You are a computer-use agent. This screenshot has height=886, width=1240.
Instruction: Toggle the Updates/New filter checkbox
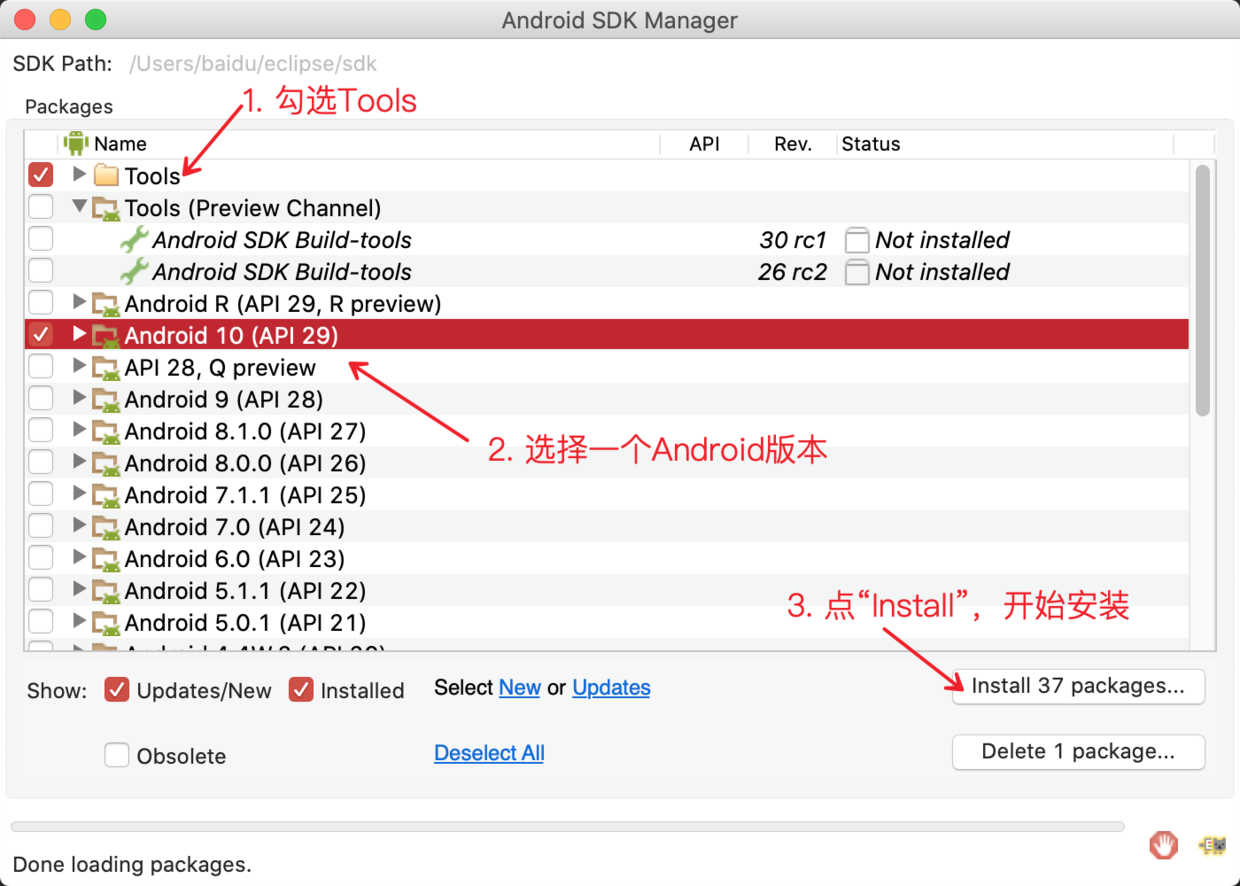[x=117, y=690]
